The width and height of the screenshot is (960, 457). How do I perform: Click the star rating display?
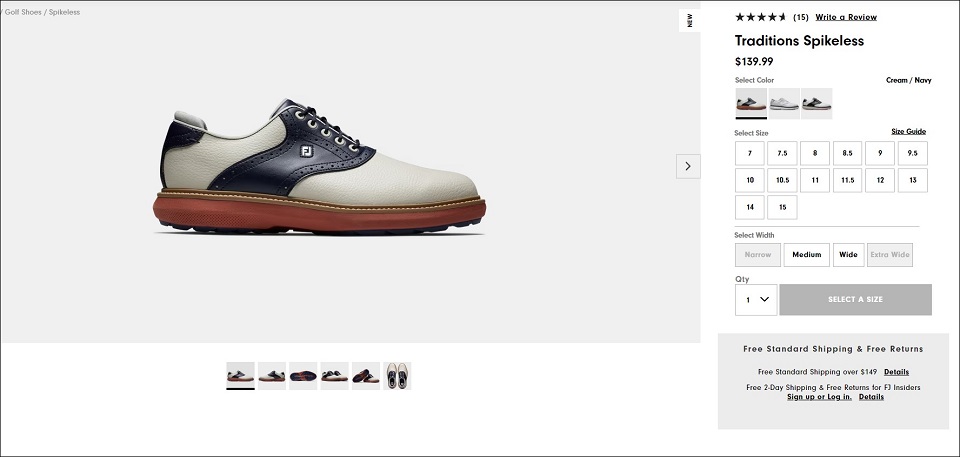(x=761, y=17)
